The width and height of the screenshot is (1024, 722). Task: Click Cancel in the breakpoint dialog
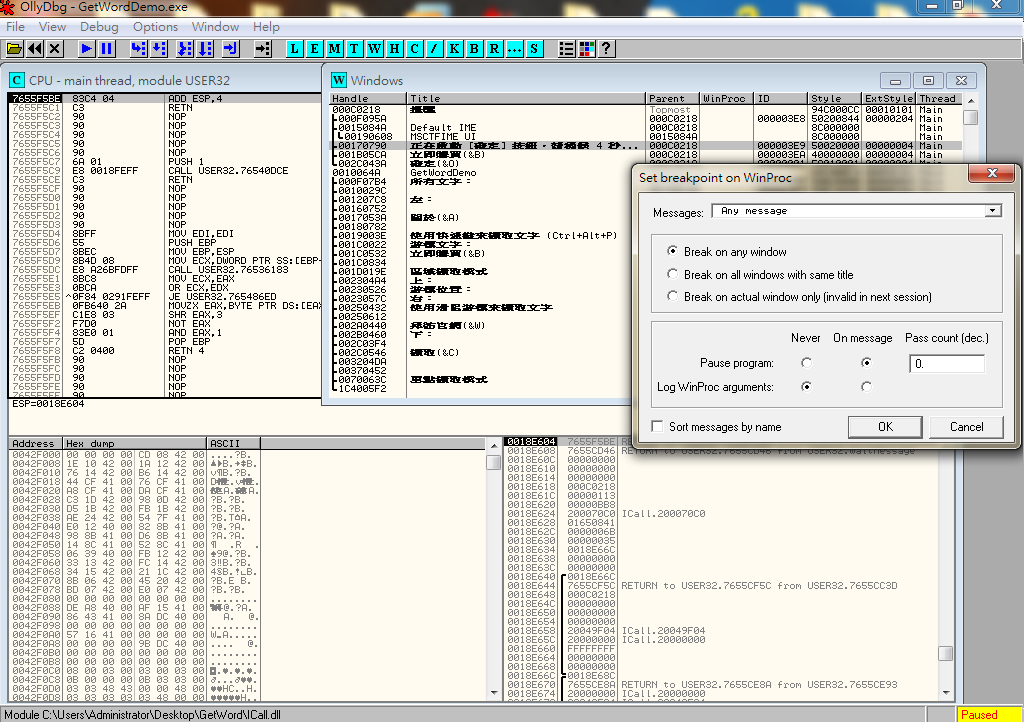click(966, 427)
